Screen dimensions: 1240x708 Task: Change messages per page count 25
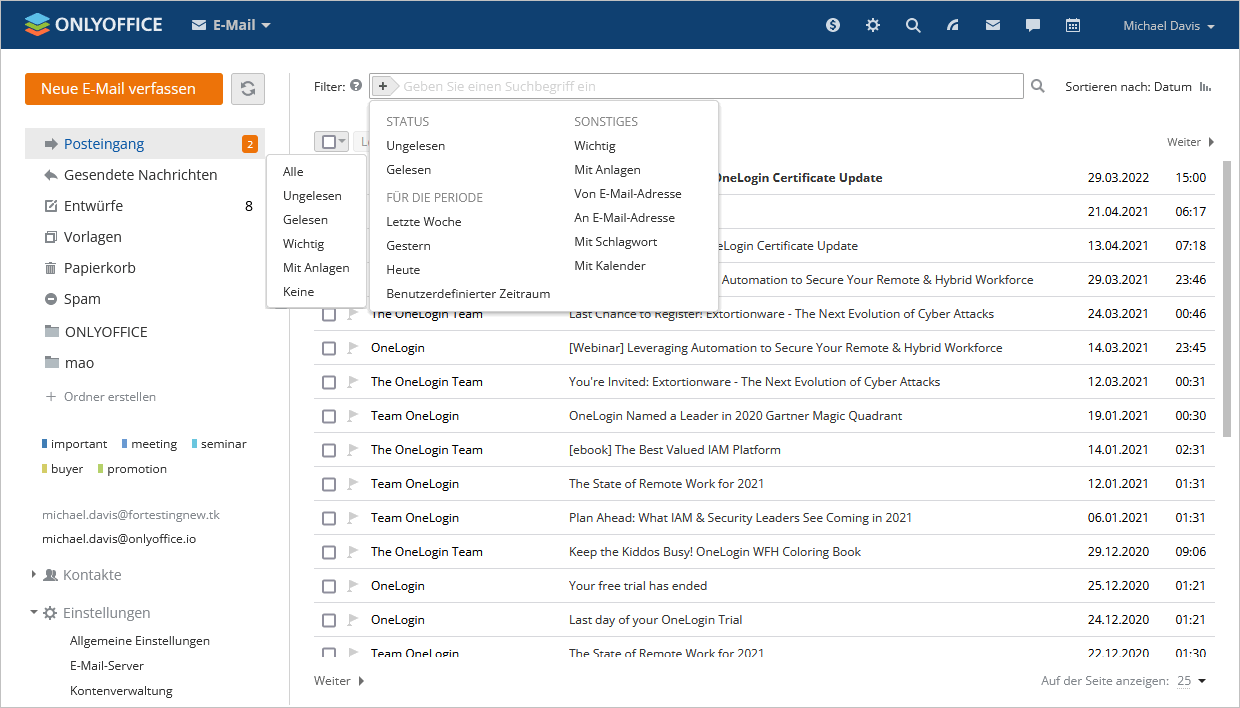click(x=1191, y=681)
